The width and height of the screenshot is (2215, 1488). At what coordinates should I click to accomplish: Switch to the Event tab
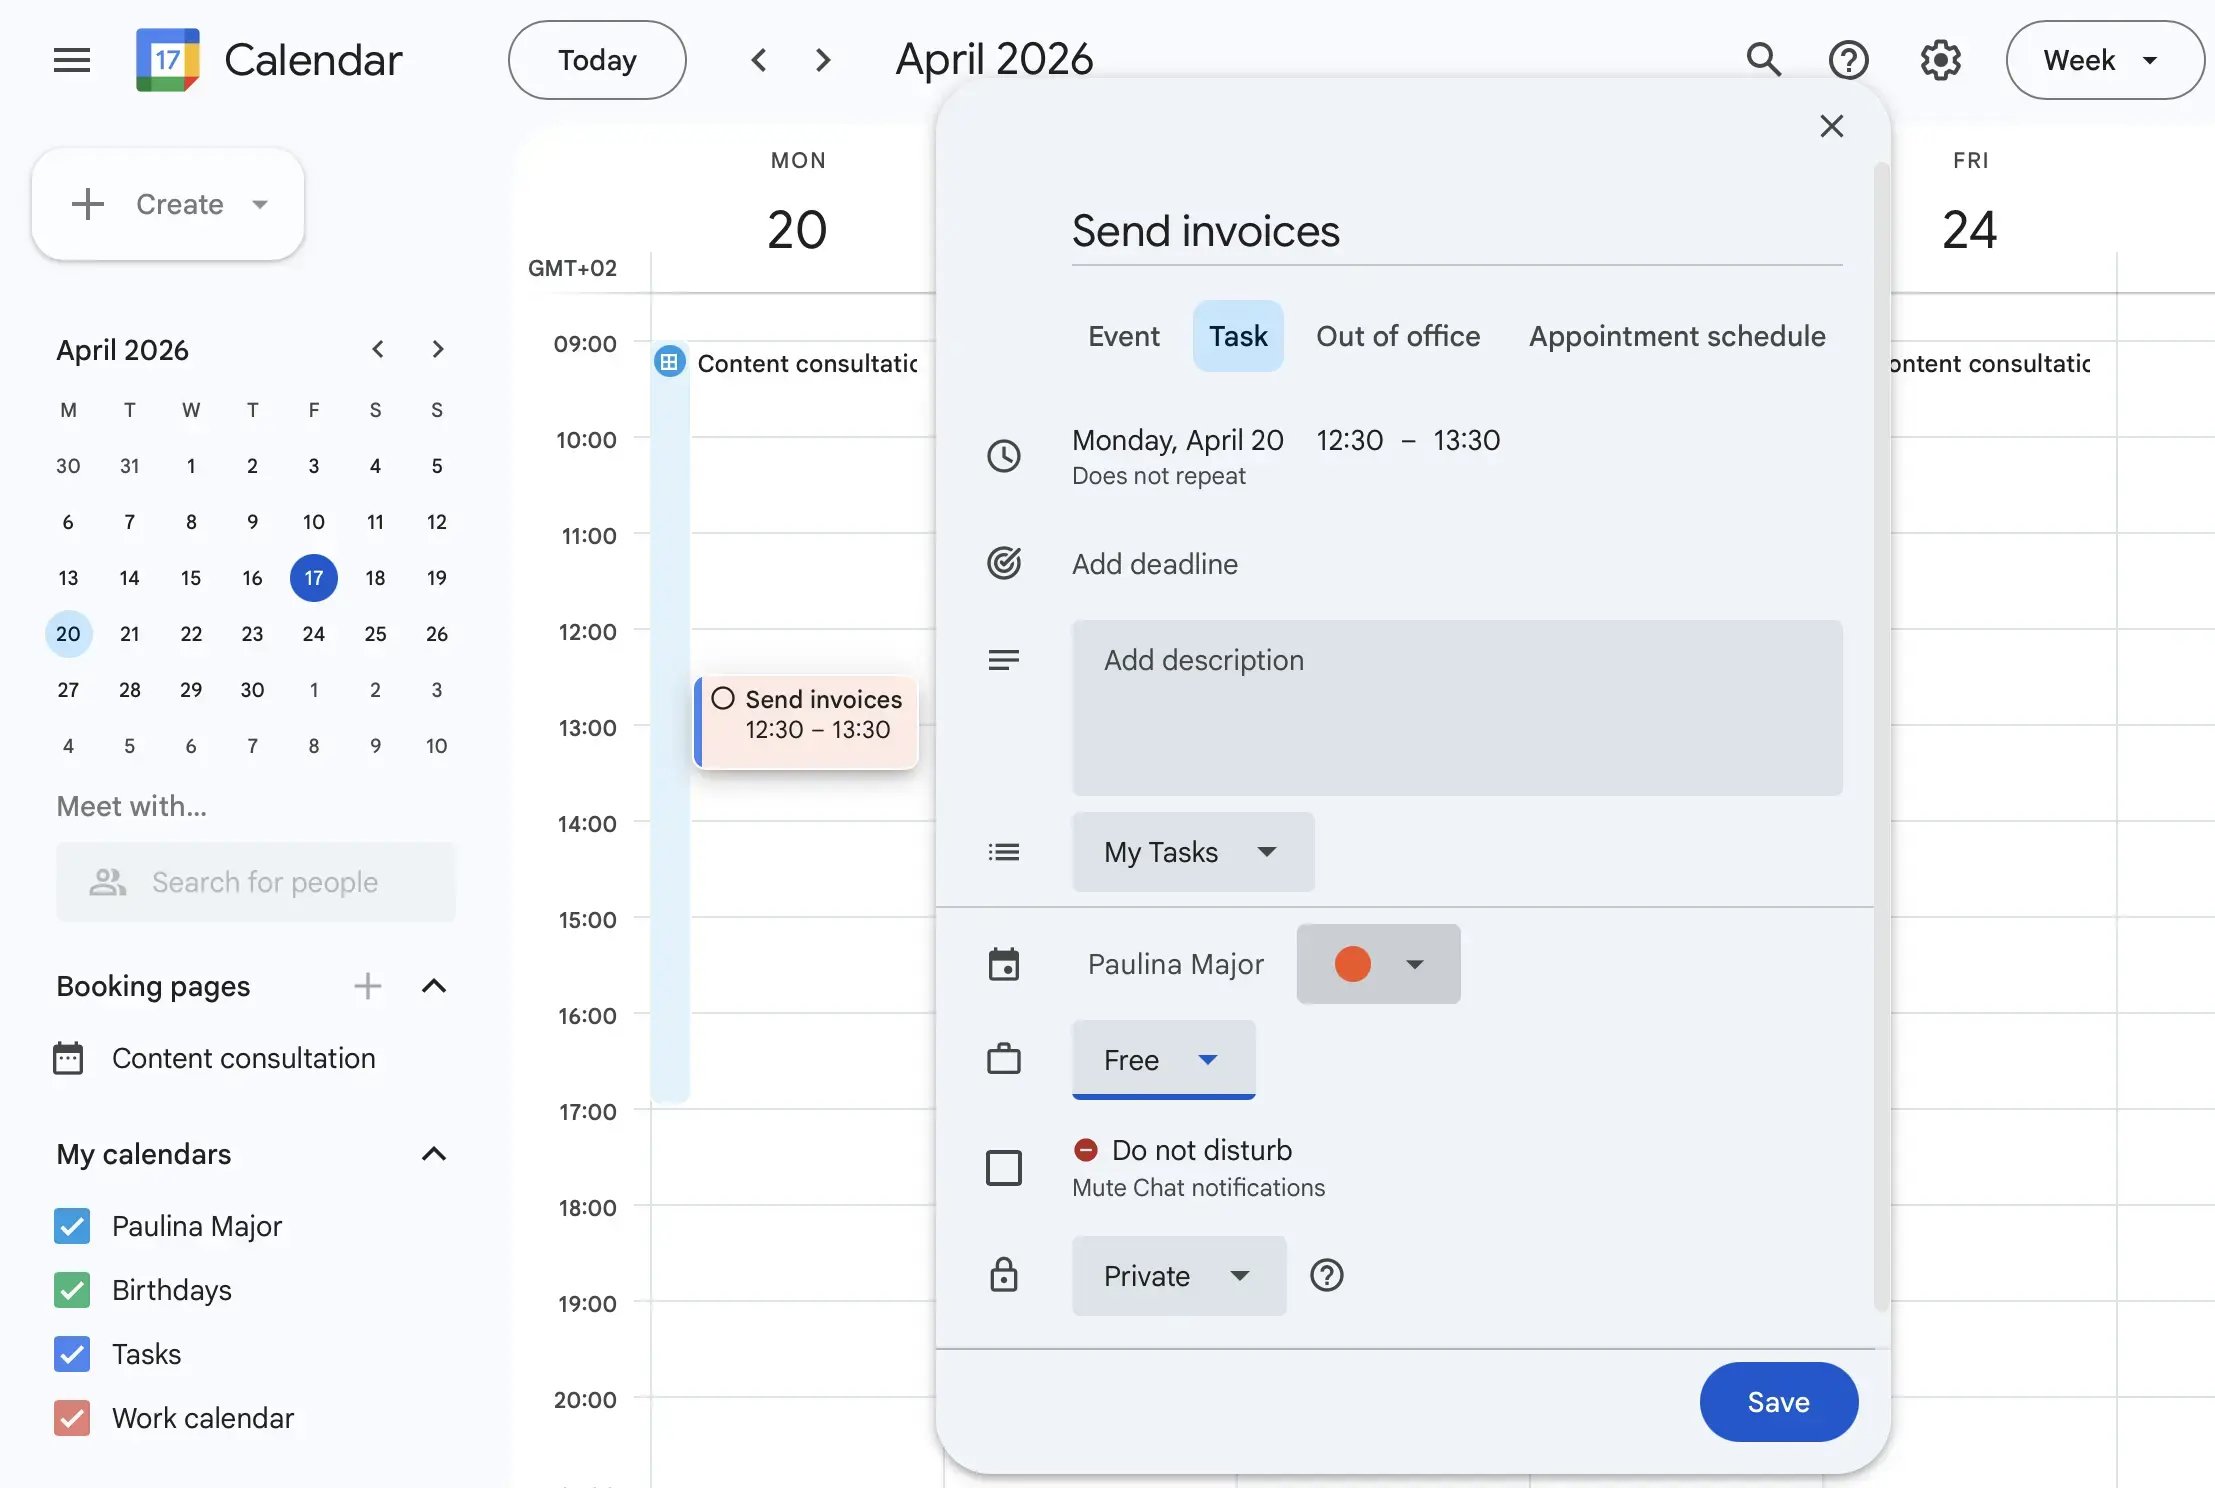(x=1123, y=336)
